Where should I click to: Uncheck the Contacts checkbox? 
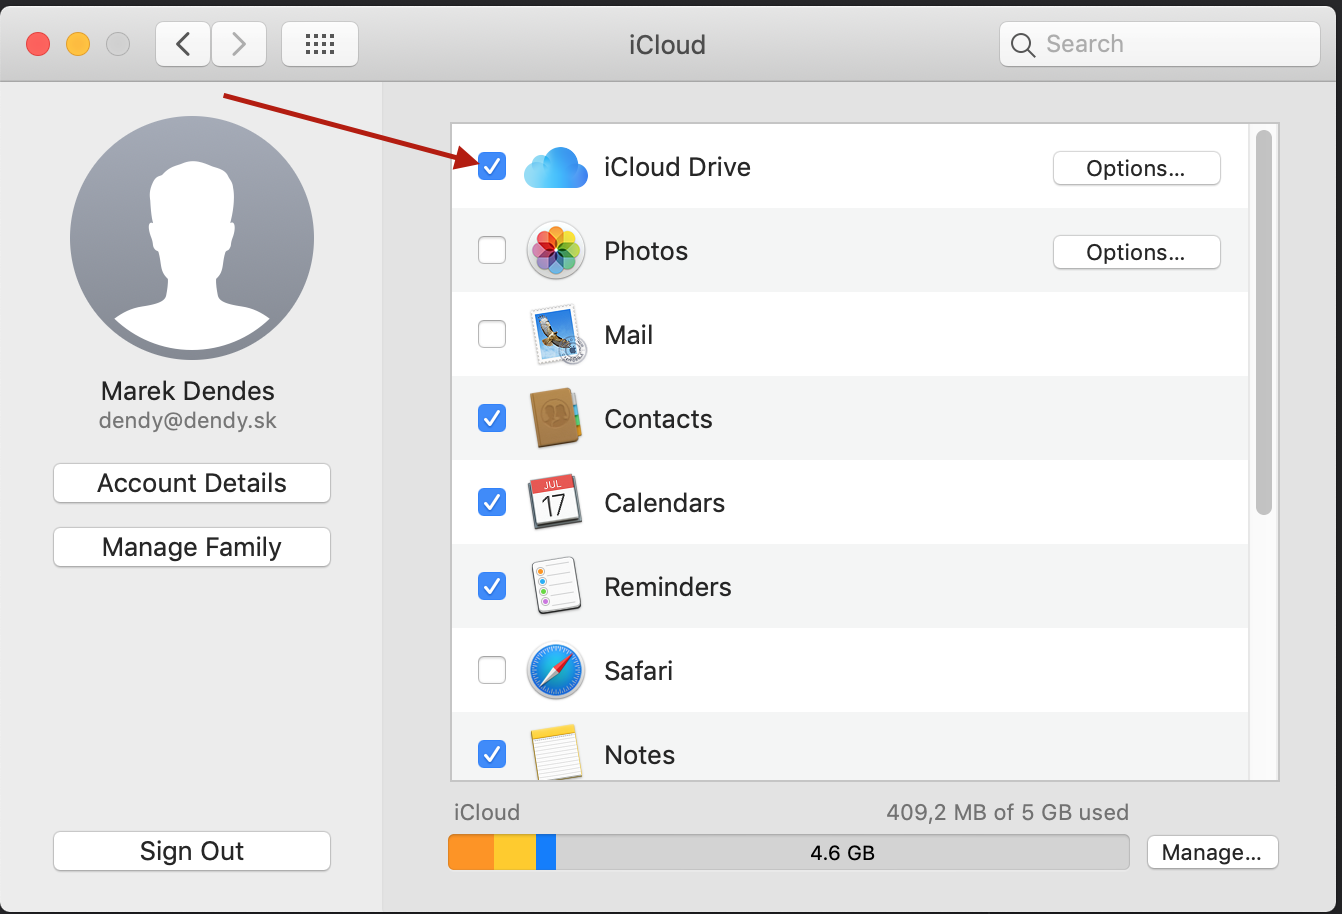(492, 418)
